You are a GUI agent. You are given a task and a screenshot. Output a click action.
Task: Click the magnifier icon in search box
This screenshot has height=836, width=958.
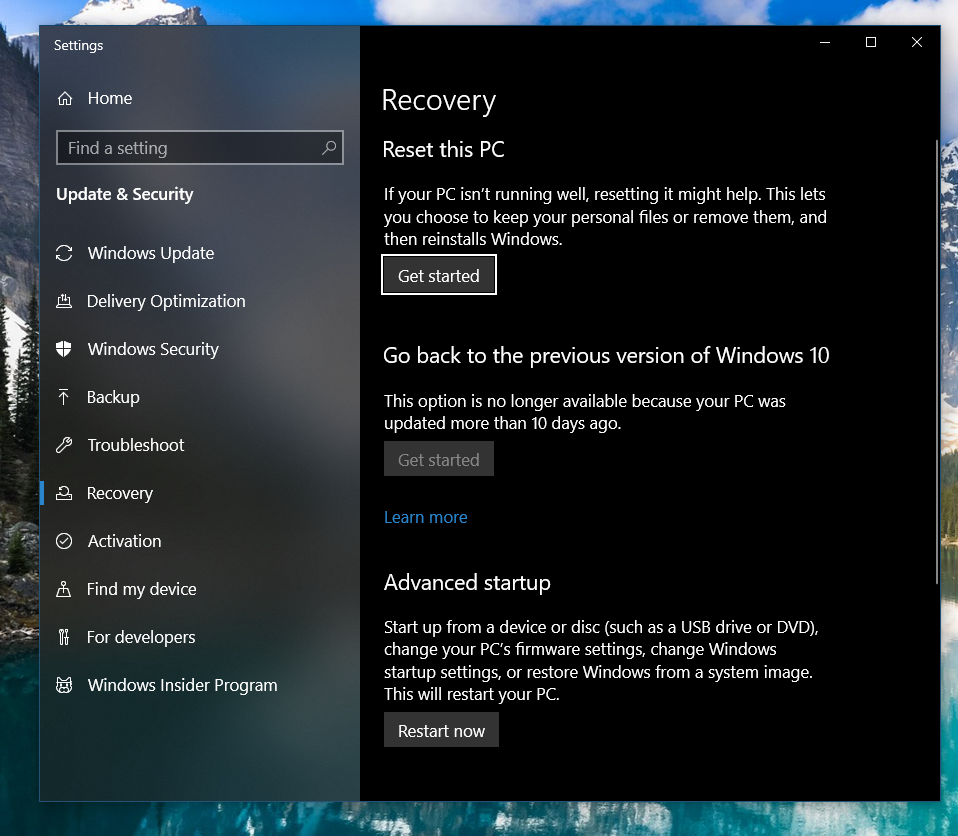[329, 147]
